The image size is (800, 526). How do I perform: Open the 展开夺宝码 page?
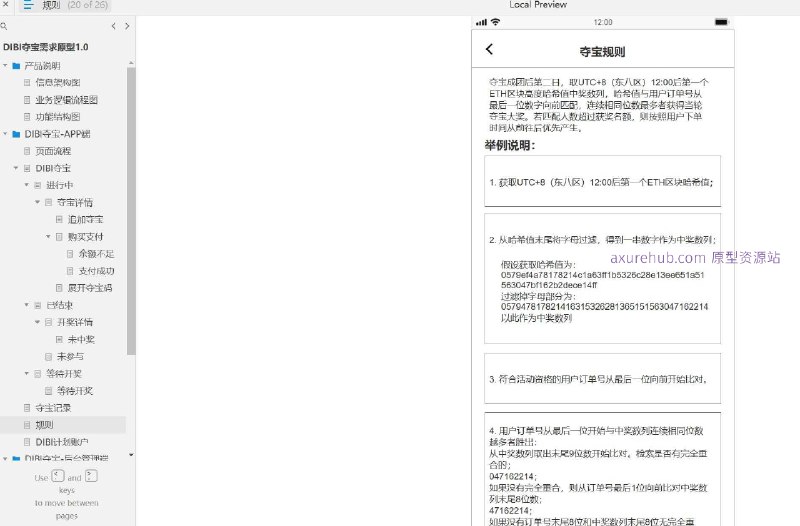click(x=90, y=288)
